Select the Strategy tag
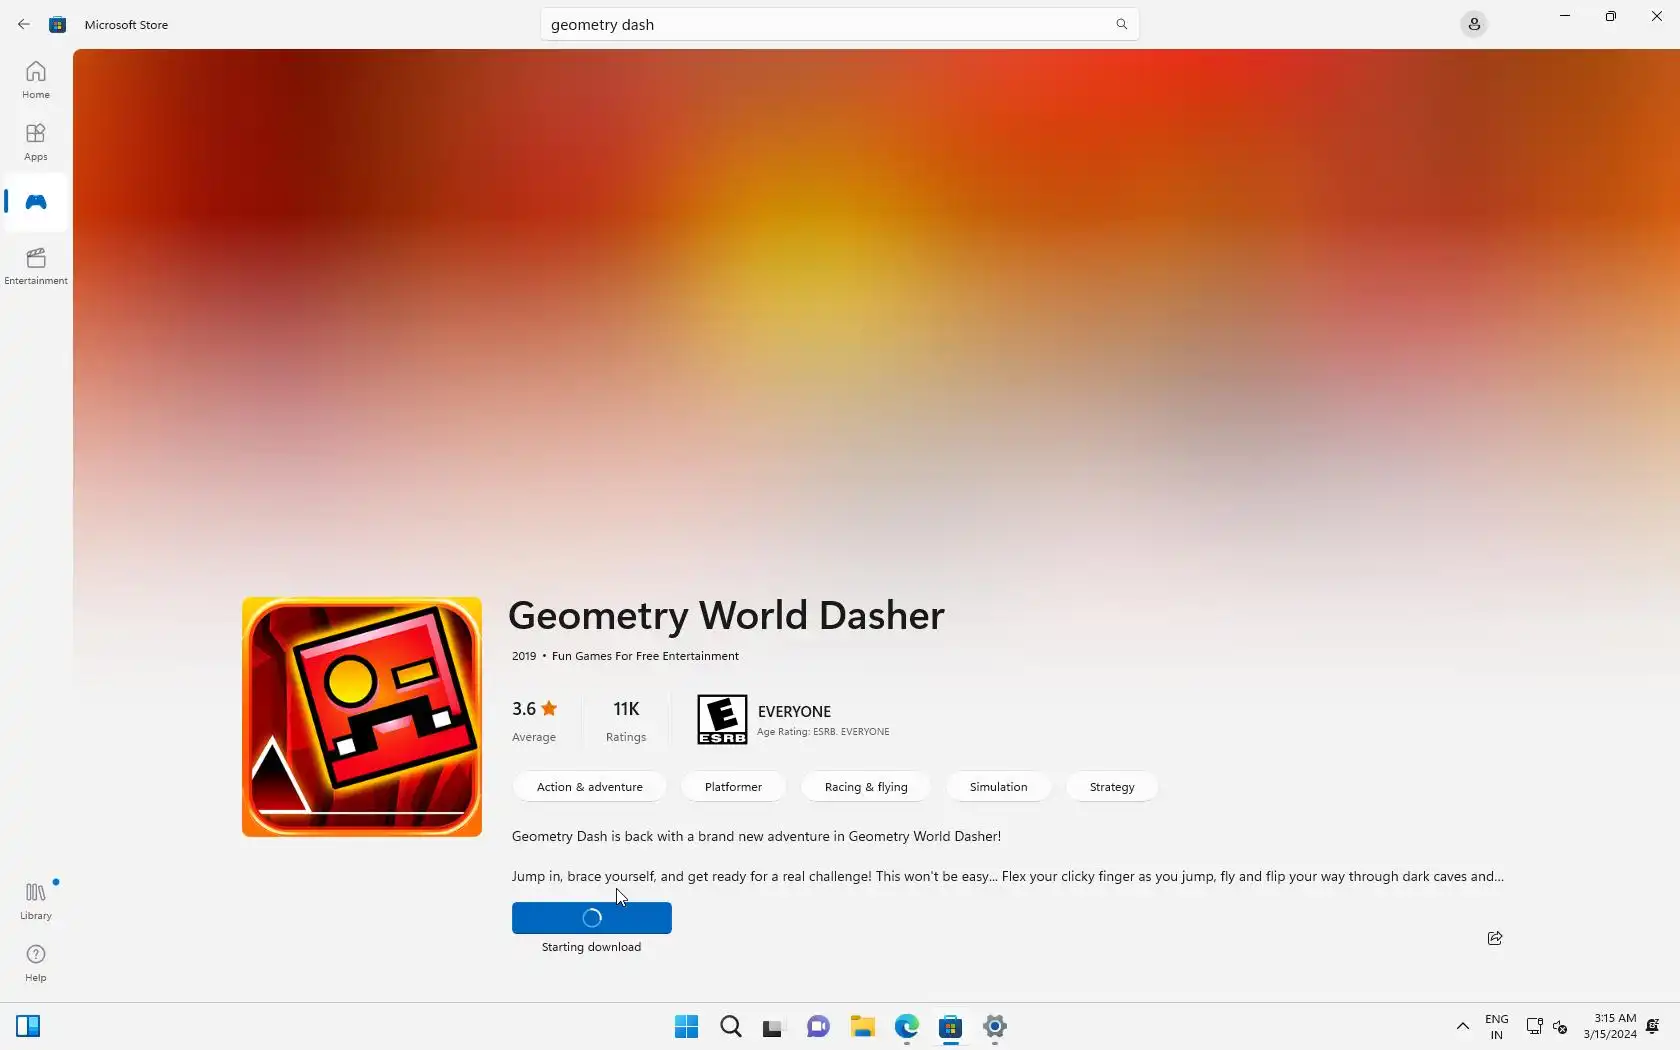 [x=1112, y=787]
